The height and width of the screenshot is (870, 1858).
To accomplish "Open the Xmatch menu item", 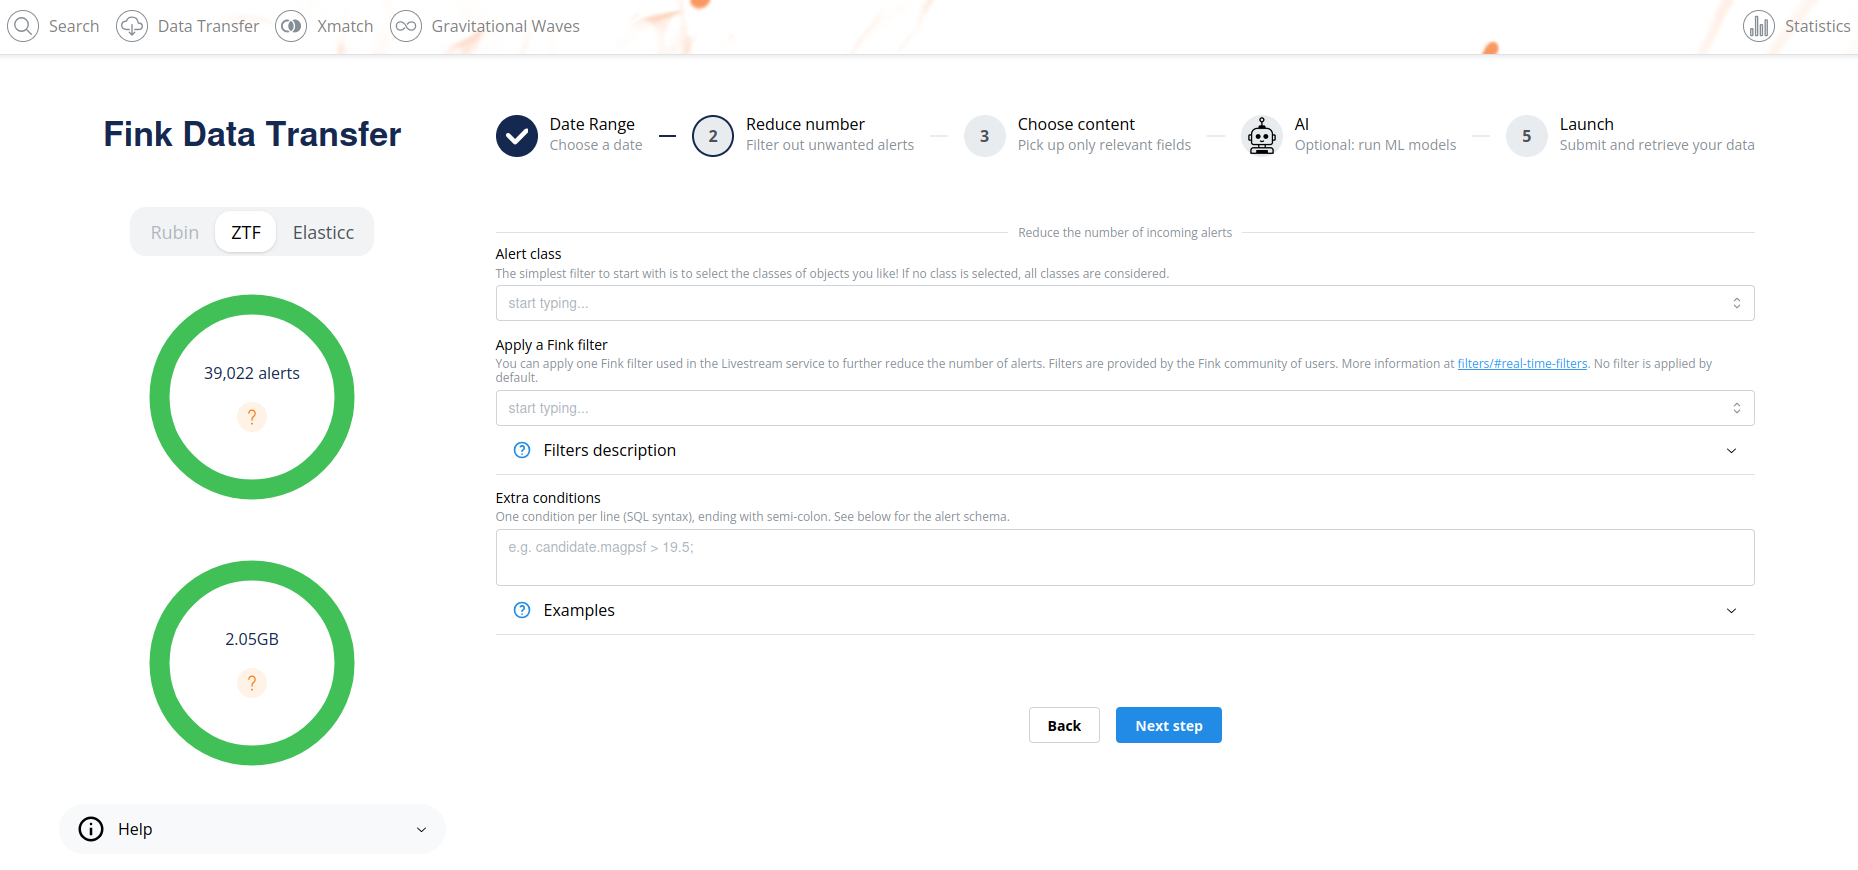I will (x=345, y=26).
